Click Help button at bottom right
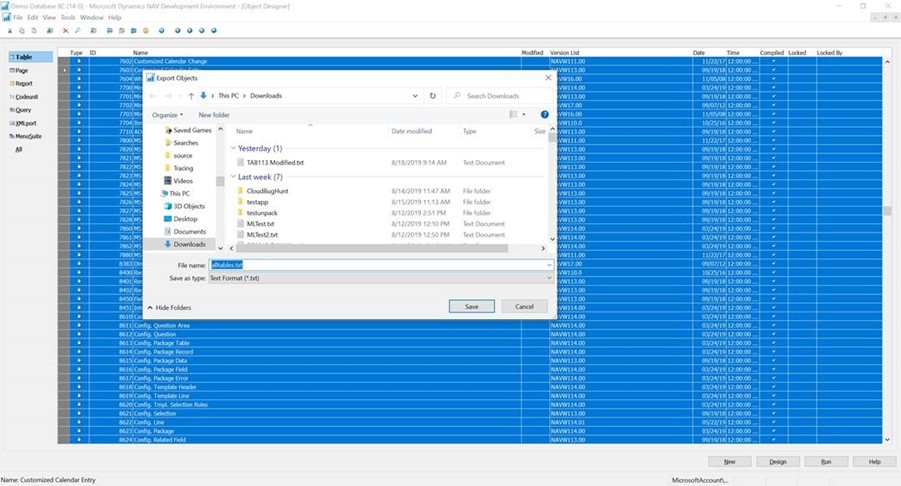Screen dimensions: 901x486 875,461
